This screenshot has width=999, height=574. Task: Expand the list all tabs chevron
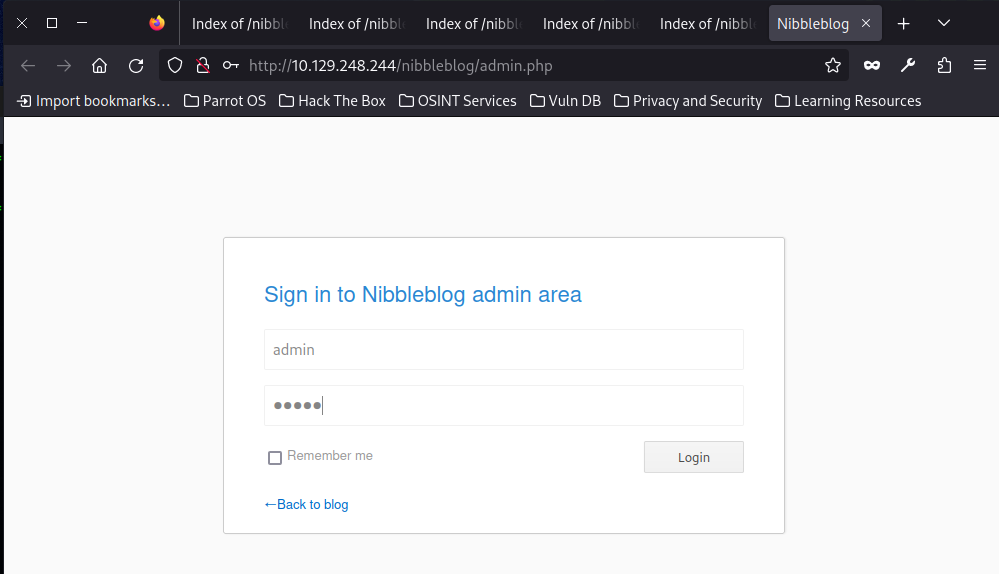click(944, 24)
